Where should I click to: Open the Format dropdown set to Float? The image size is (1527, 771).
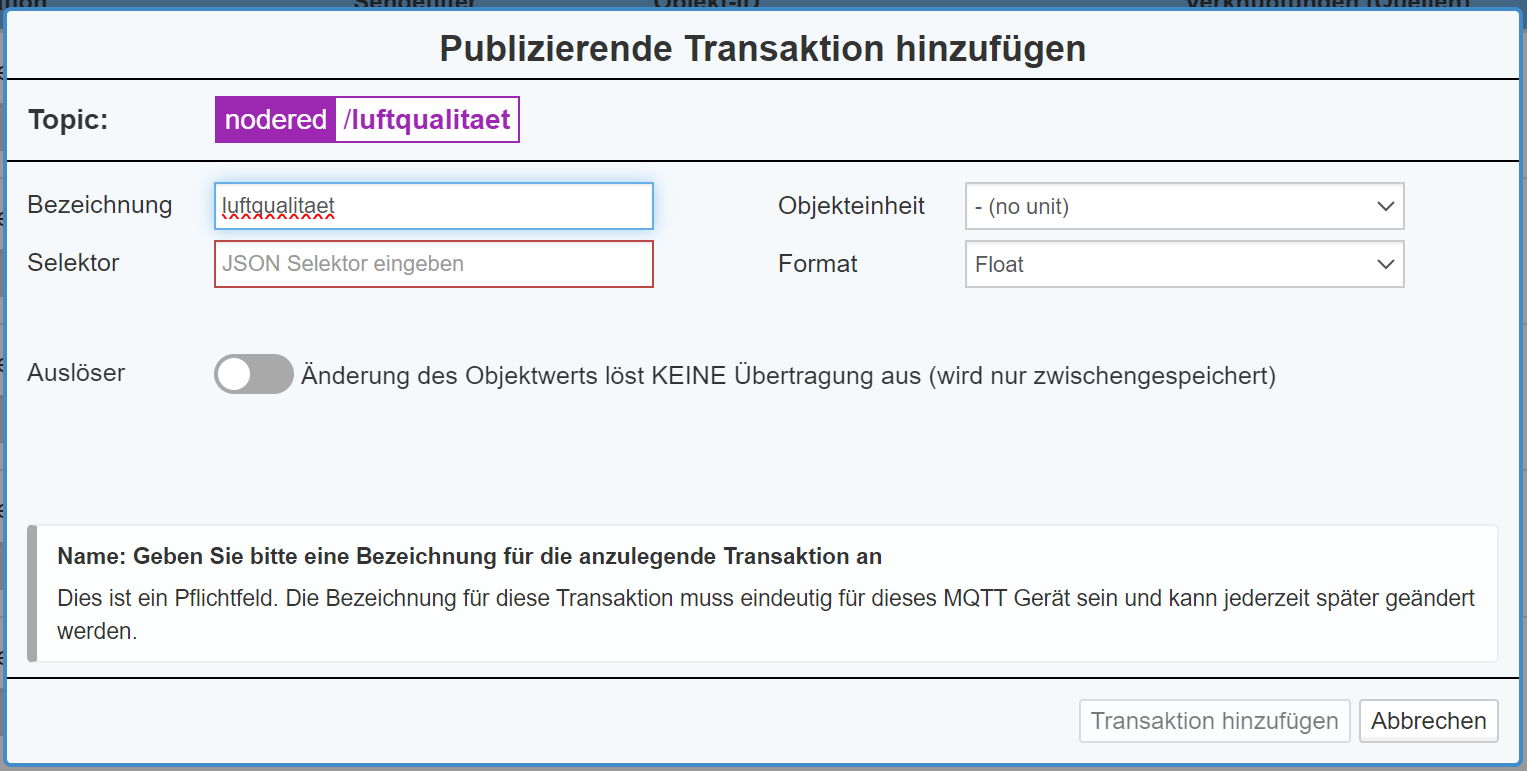tap(1184, 264)
